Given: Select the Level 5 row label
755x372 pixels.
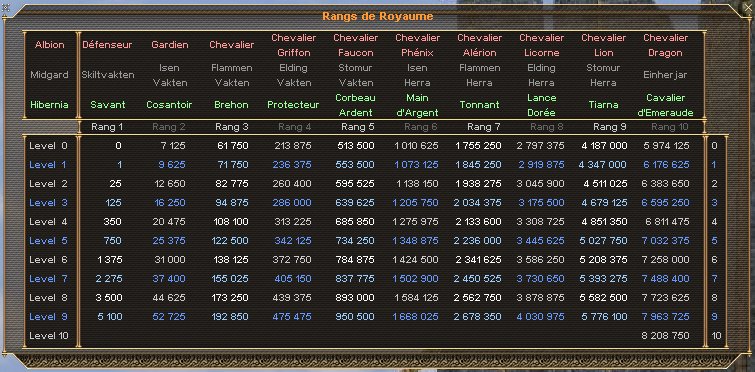Looking at the screenshot, I should (49, 241).
